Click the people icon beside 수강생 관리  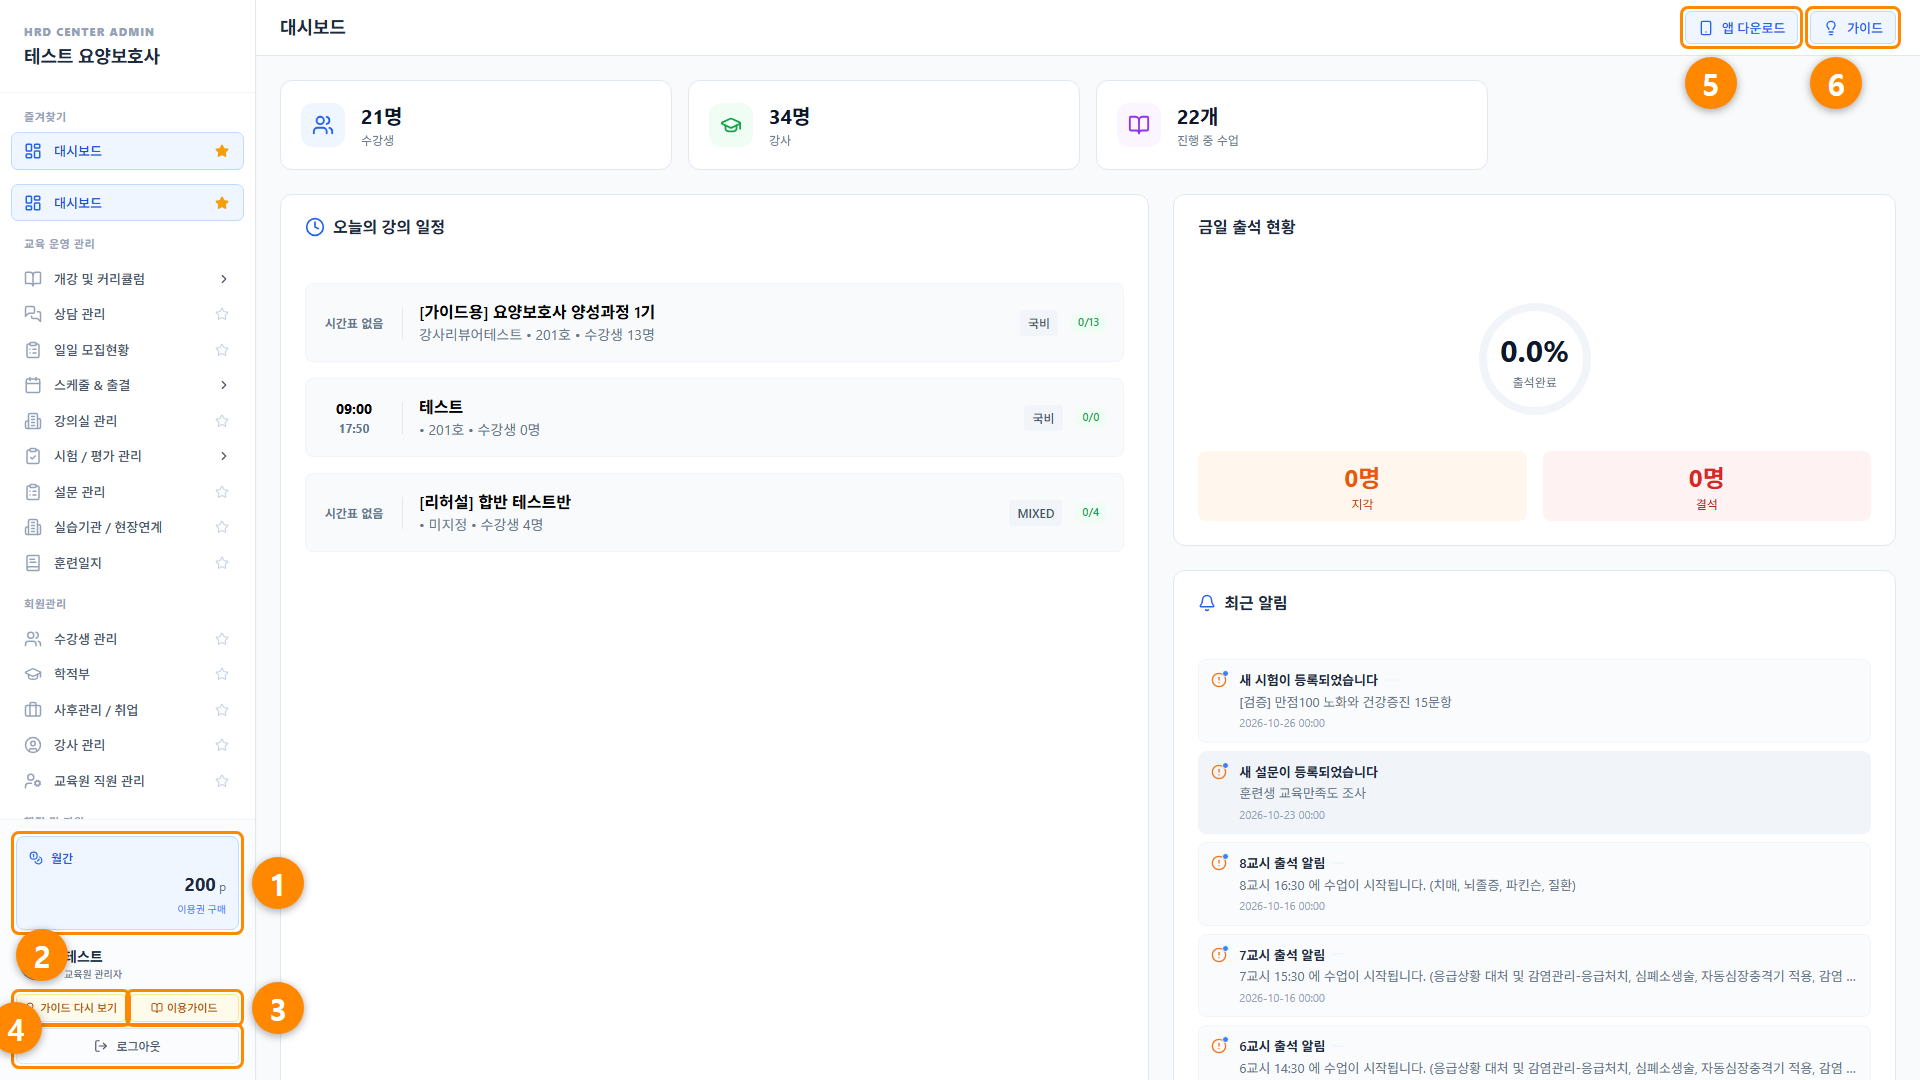[x=33, y=639]
